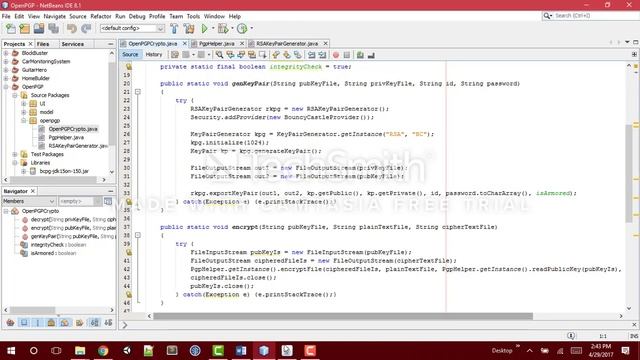Click the editor horizontal scrollbar
Viewport: 640px width, 360px height.
point(343,316)
